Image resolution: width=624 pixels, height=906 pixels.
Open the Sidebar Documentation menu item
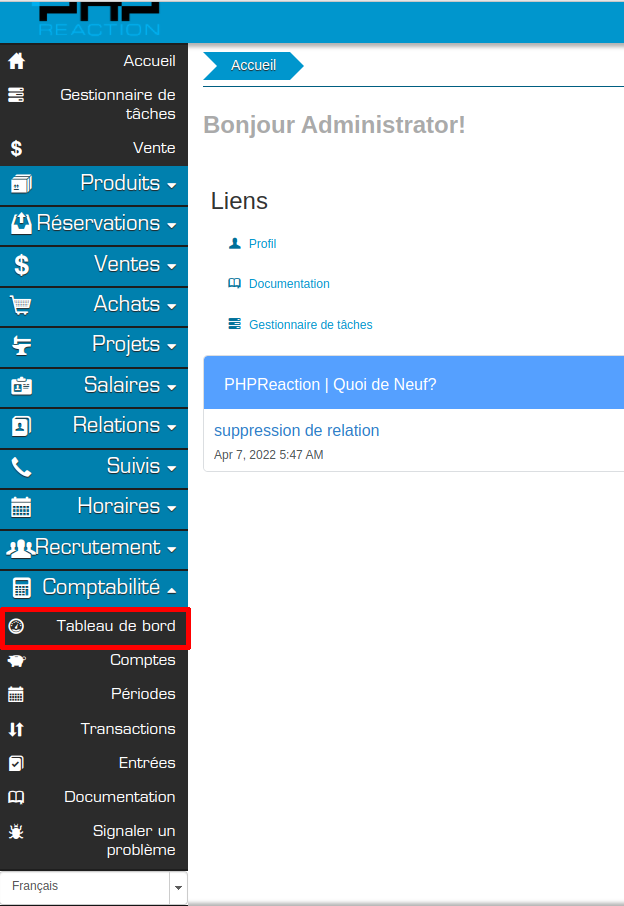pyautogui.click(x=119, y=797)
